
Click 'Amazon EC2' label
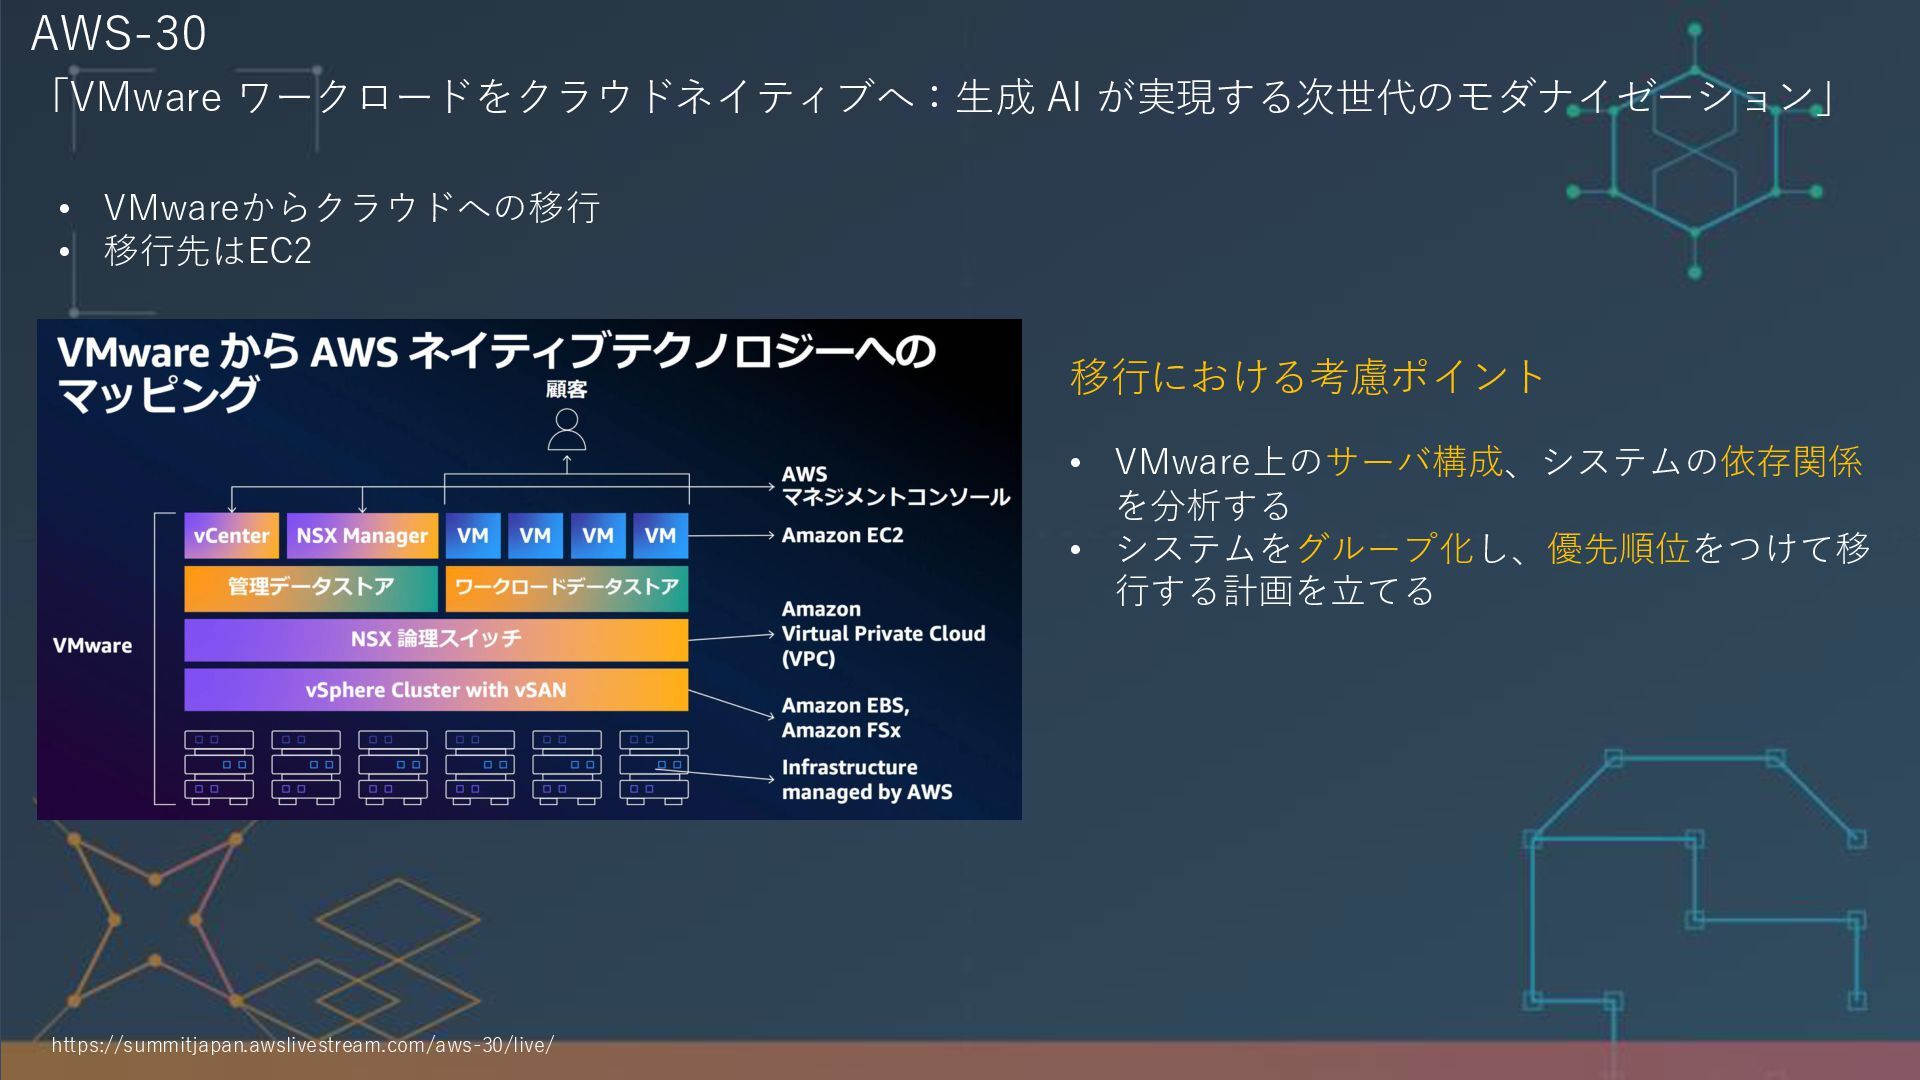pos(842,535)
